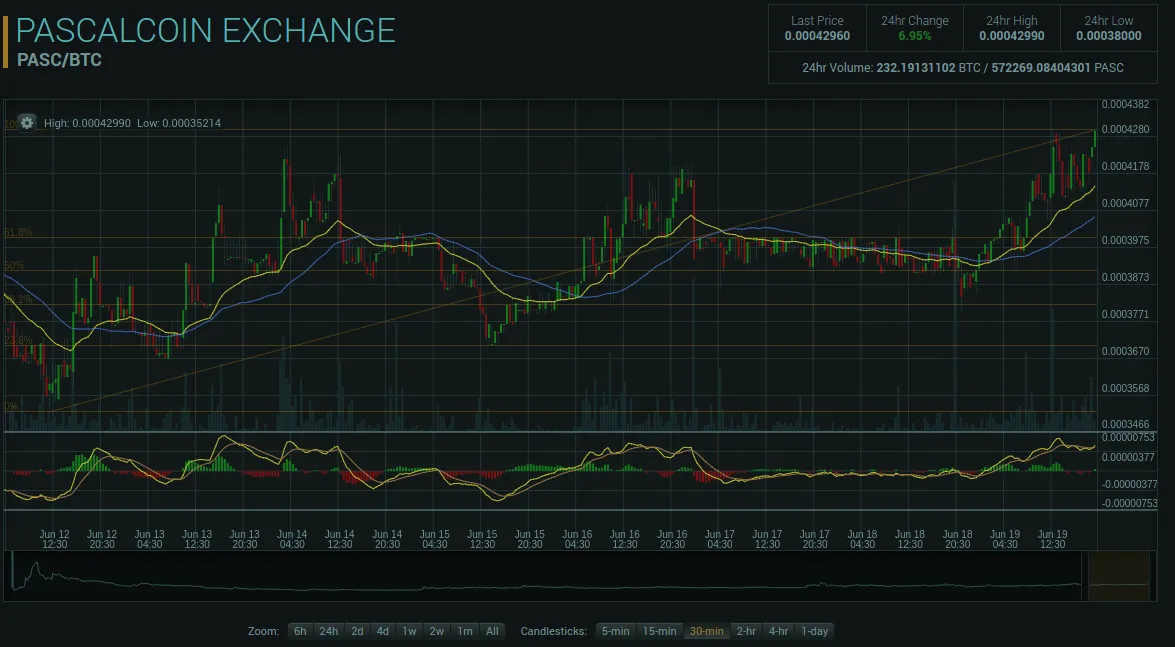Image resolution: width=1175 pixels, height=647 pixels.
Task: Open chart settings gear icon
Action: pos(26,123)
